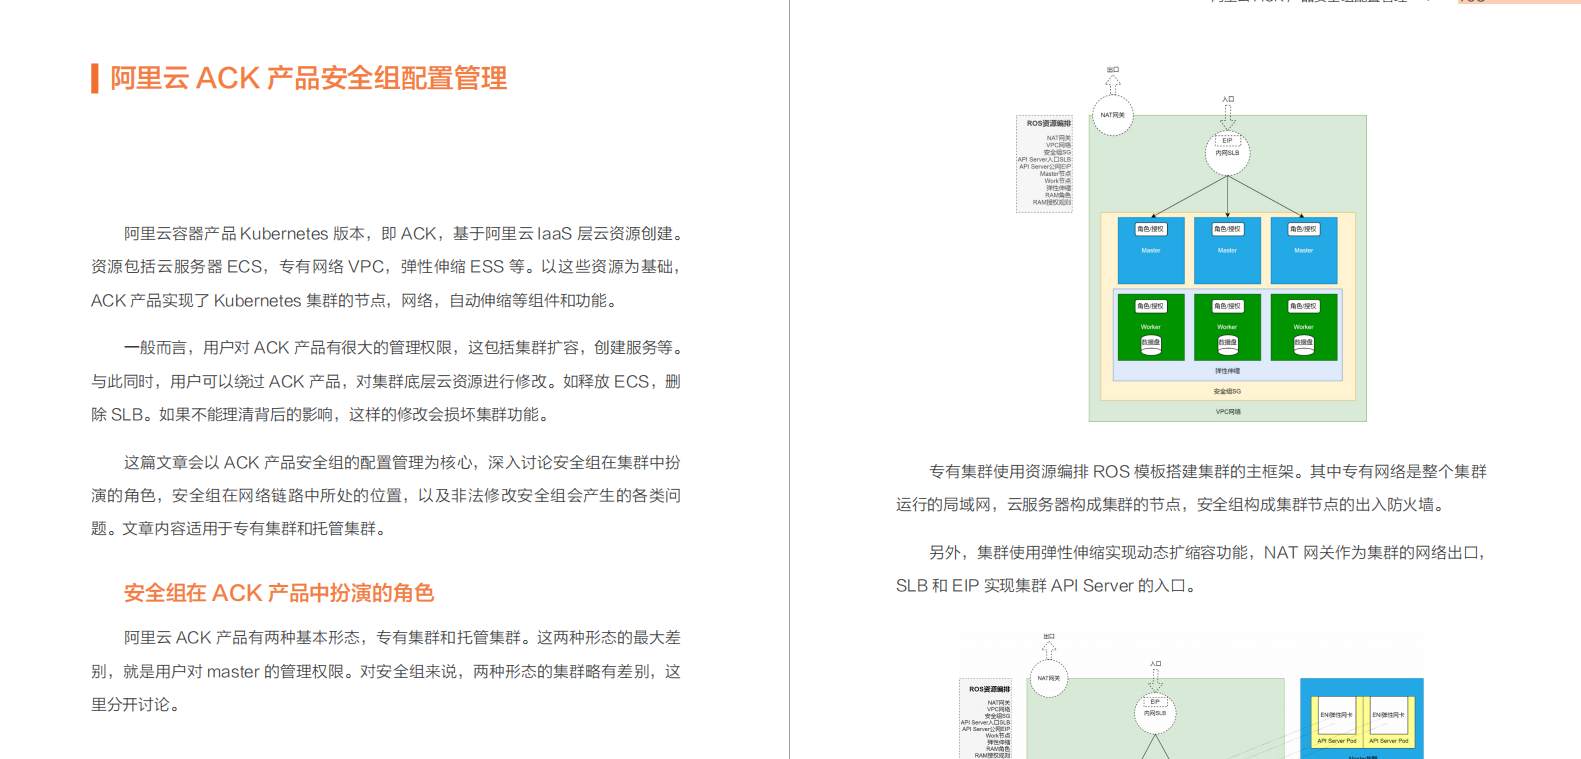The image size is (1581, 759).
Task: Click the 入口 down arrow in the upper diagram
Action: [x=1228, y=116]
